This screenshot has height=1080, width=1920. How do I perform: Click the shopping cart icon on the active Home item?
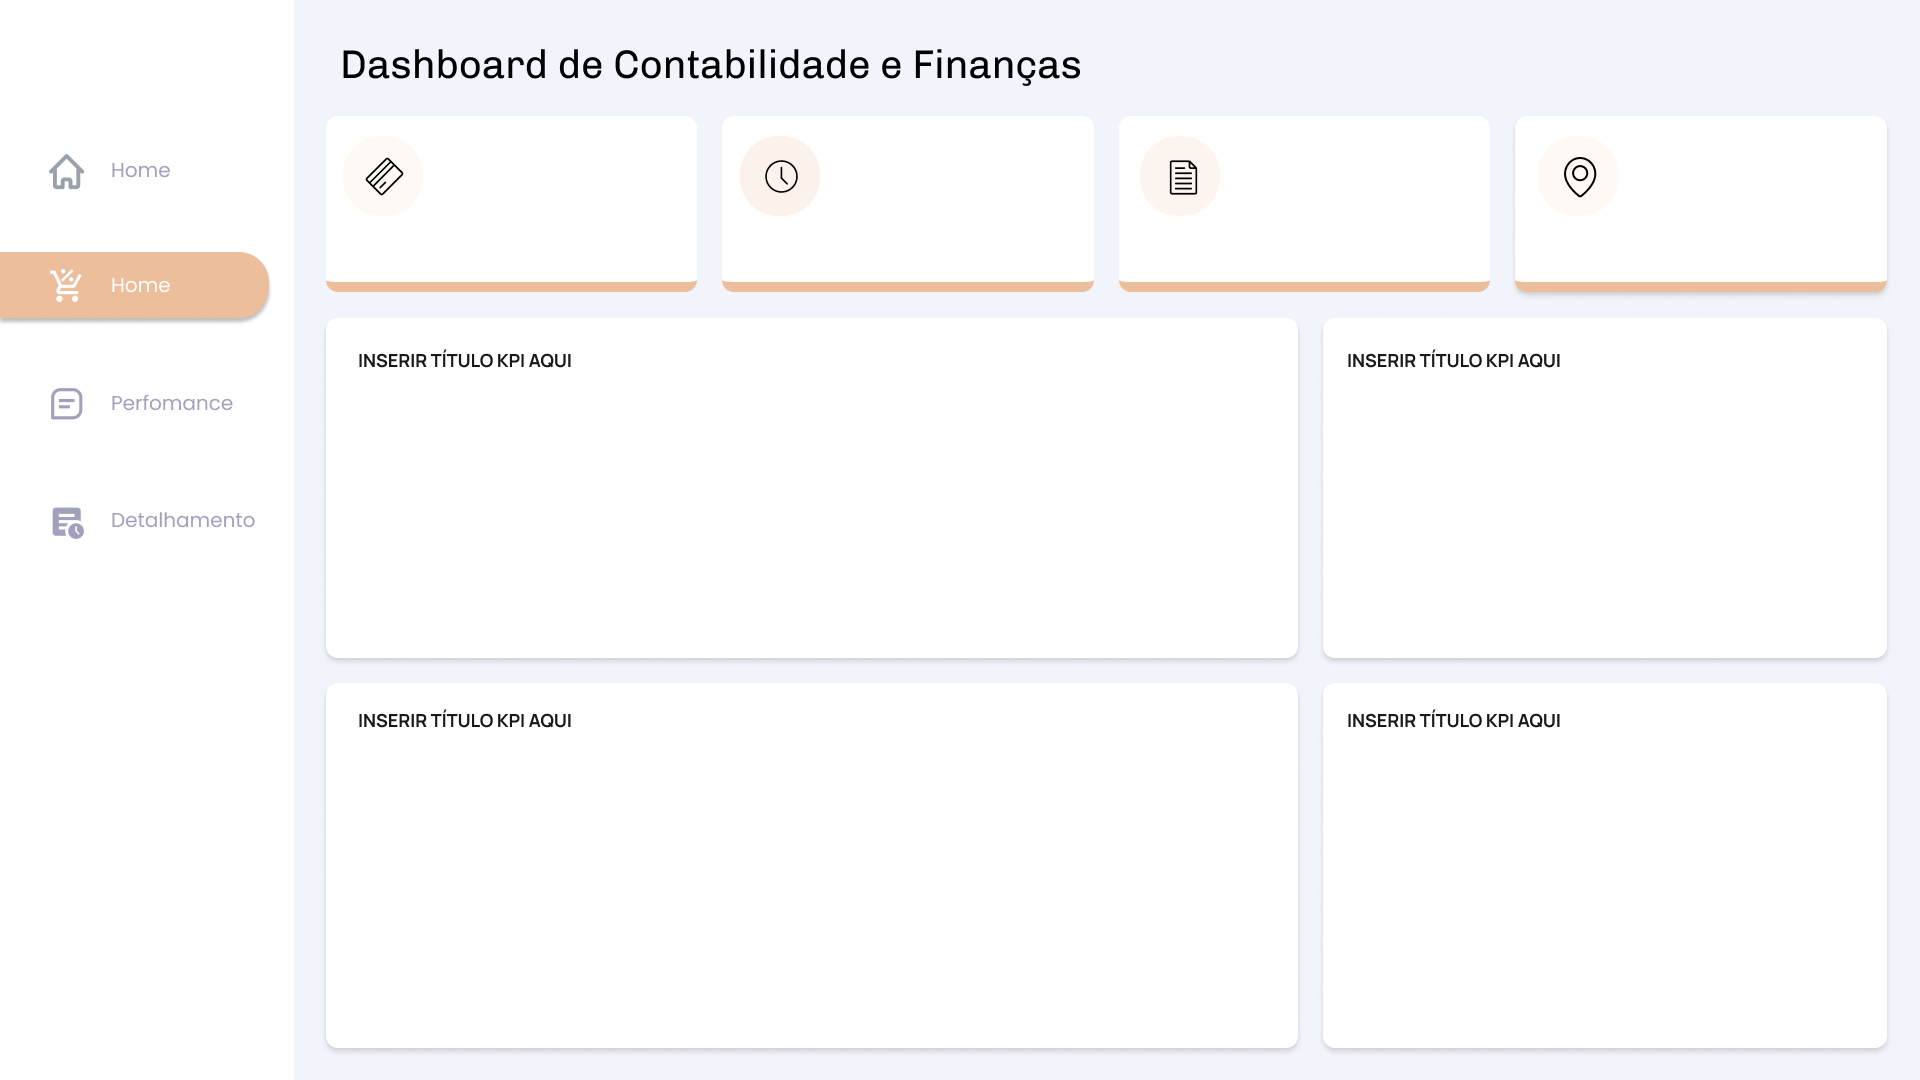(x=66, y=285)
